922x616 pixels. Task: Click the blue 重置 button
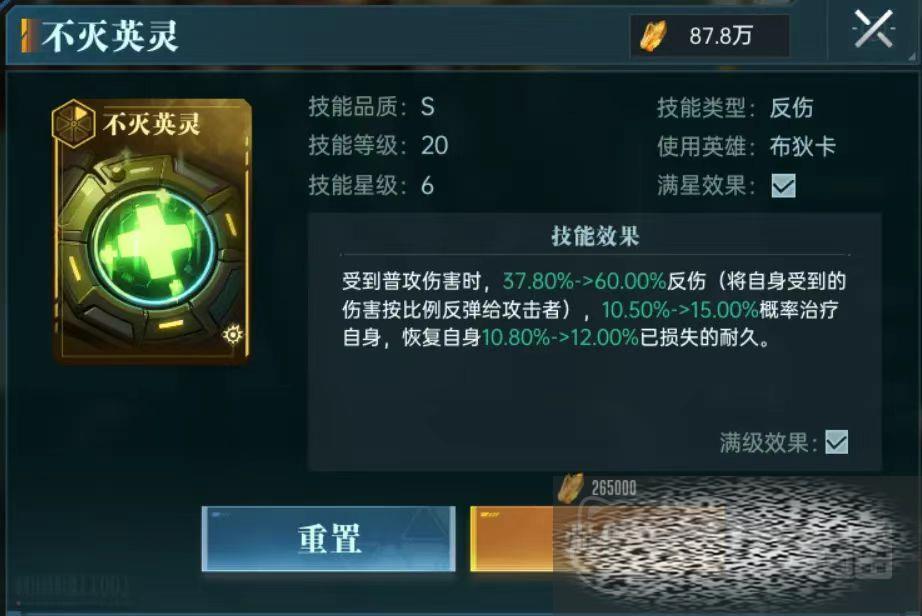329,538
